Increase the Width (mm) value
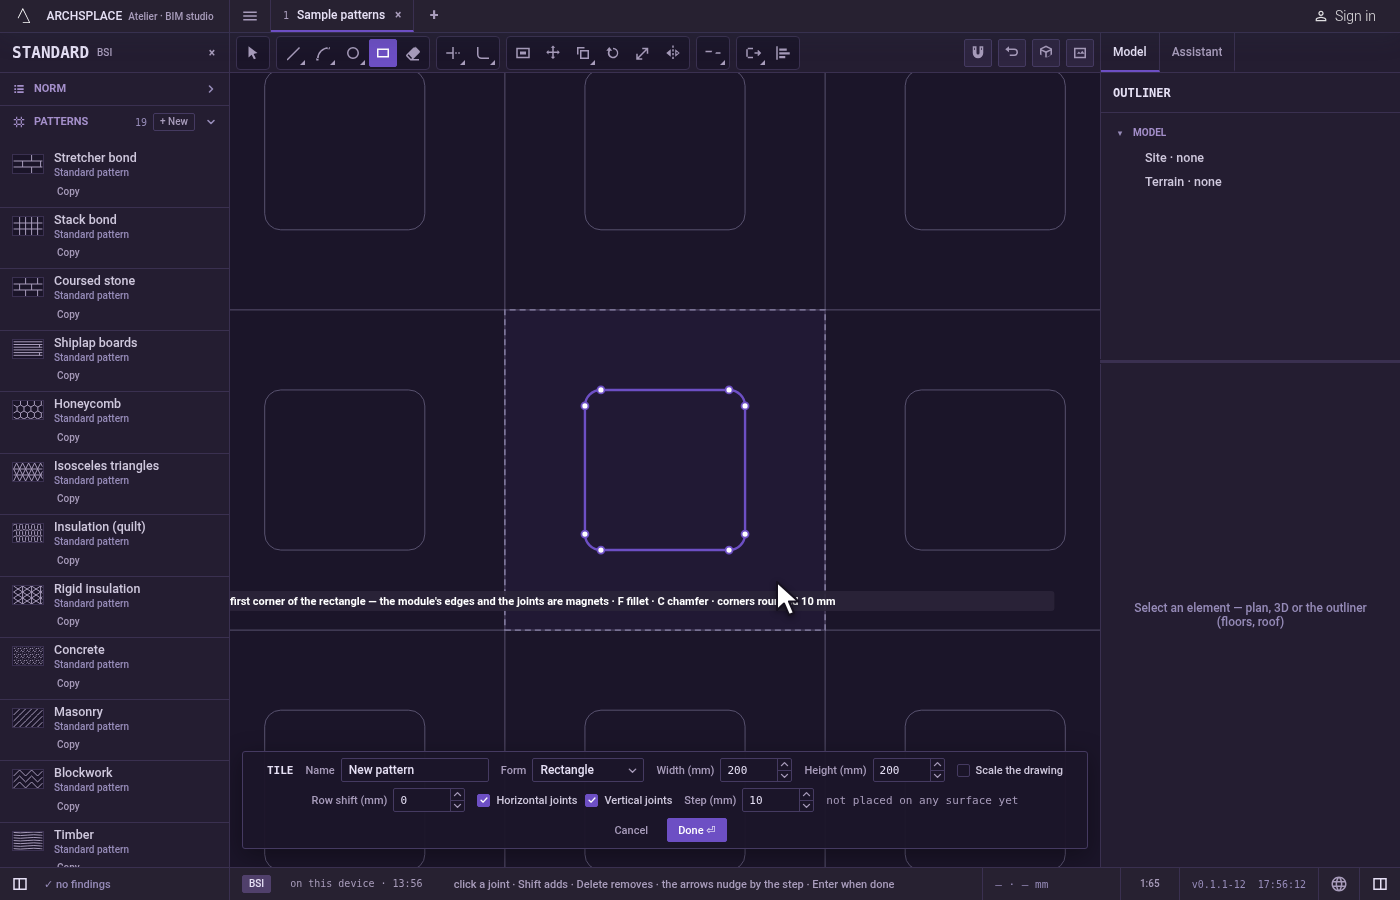Image resolution: width=1400 pixels, height=900 pixels. [x=784, y=765]
